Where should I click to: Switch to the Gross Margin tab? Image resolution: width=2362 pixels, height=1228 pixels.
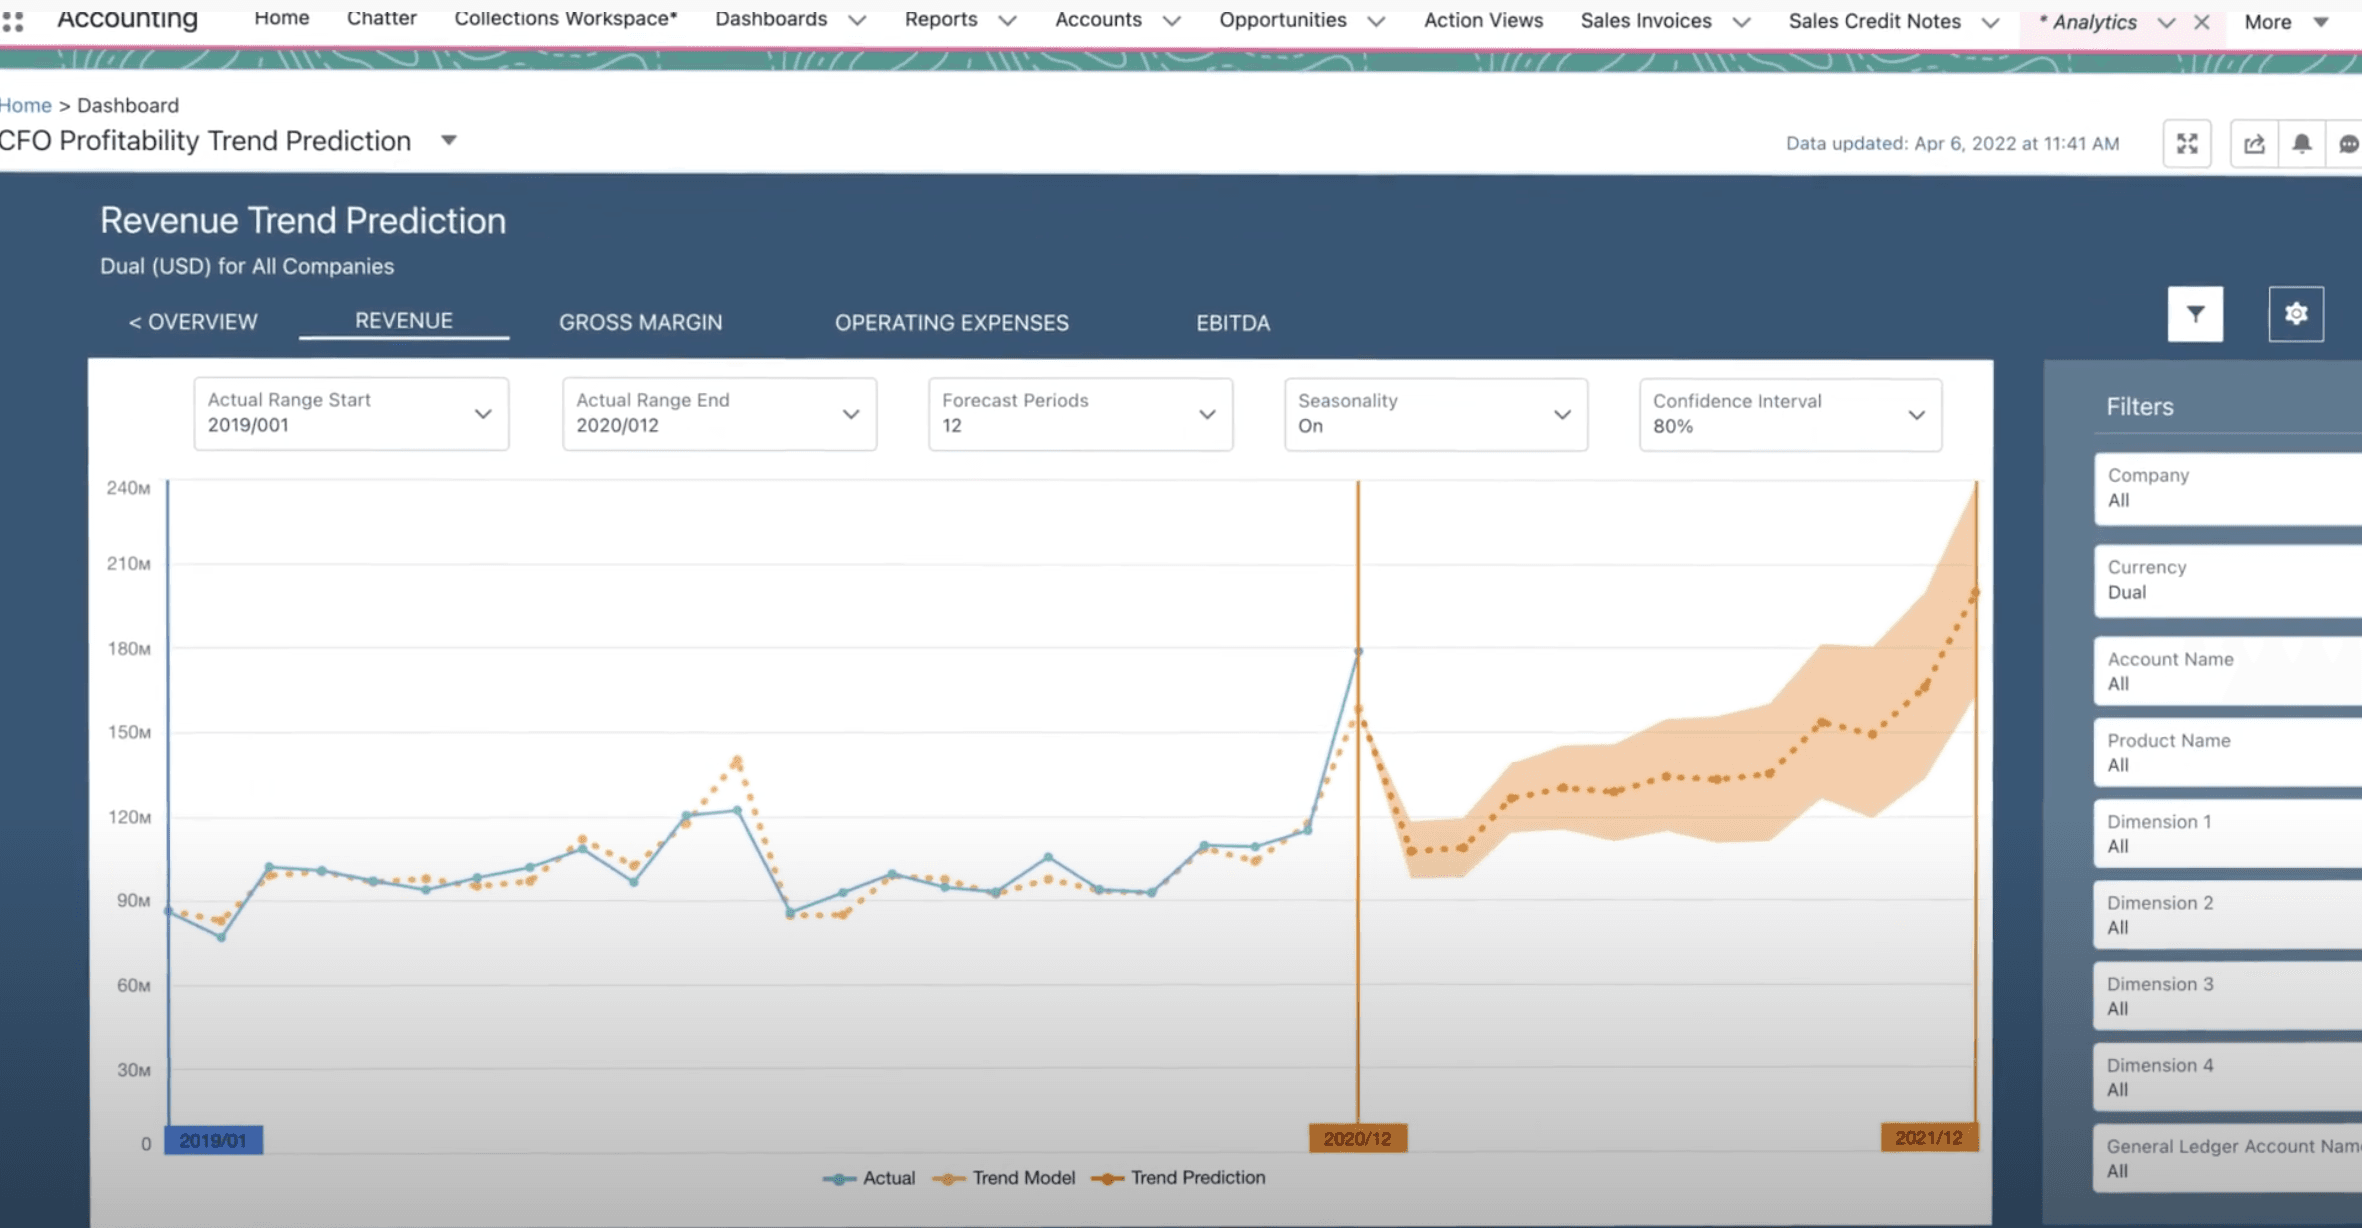click(640, 322)
